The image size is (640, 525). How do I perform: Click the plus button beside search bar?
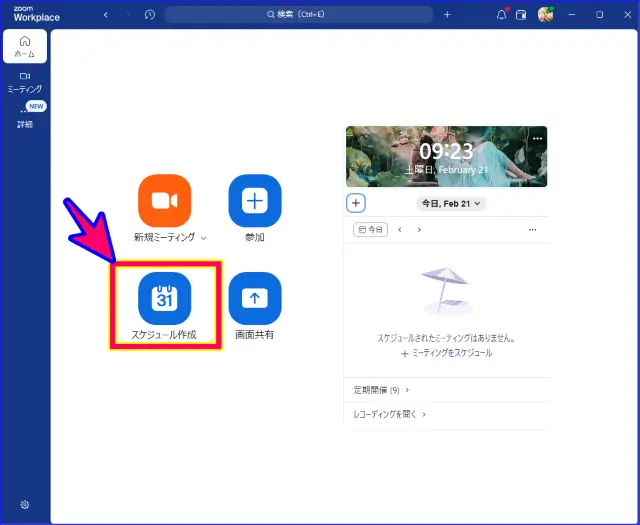coord(447,15)
